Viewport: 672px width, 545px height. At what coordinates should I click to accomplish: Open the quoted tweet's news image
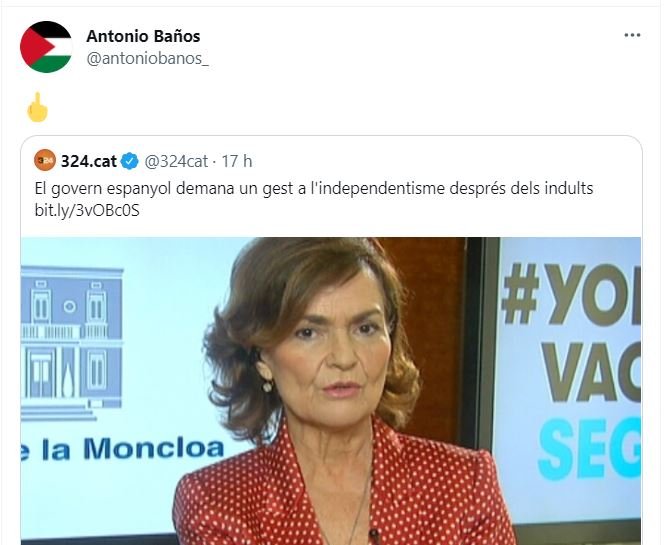(x=331, y=391)
